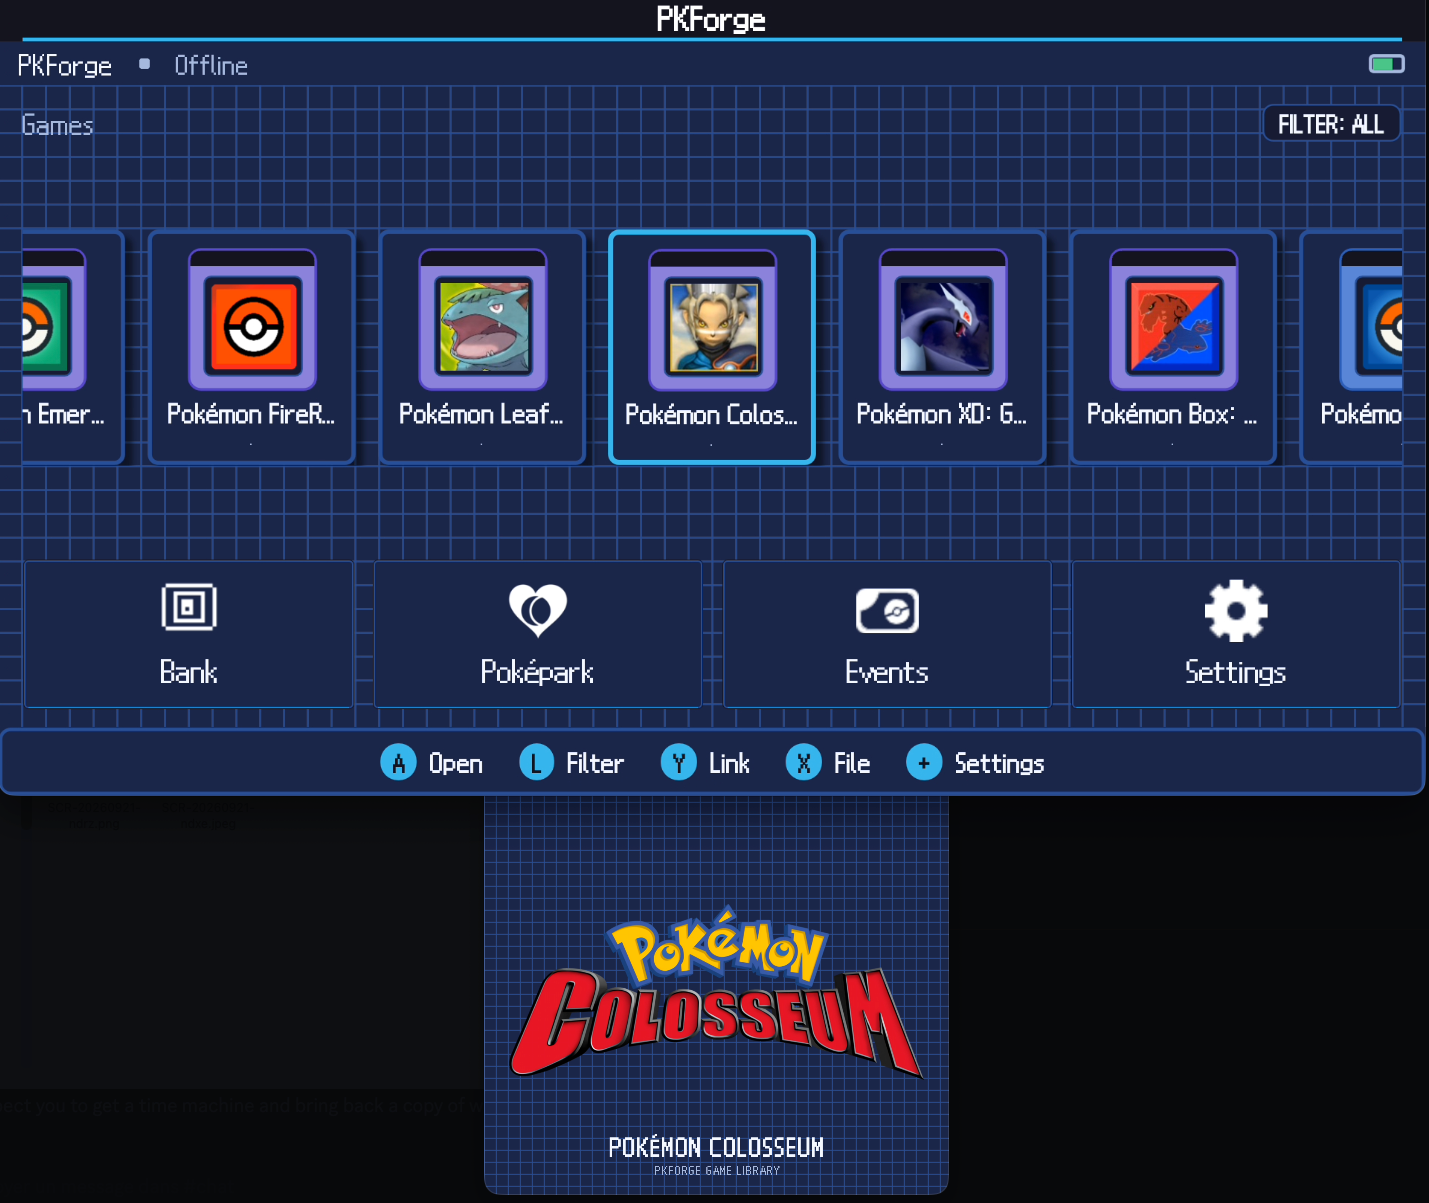Click the Filter label in the hint bar
Image resolution: width=1429 pixels, height=1203 pixels.
(x=595, y=764)
